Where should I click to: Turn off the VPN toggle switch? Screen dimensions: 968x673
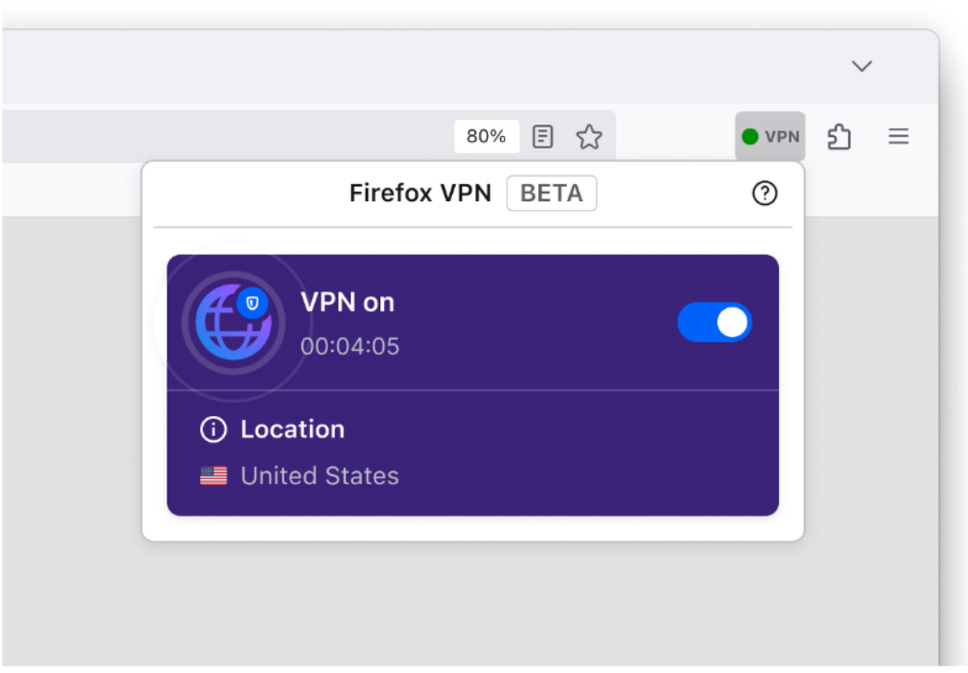coord(714,323)
